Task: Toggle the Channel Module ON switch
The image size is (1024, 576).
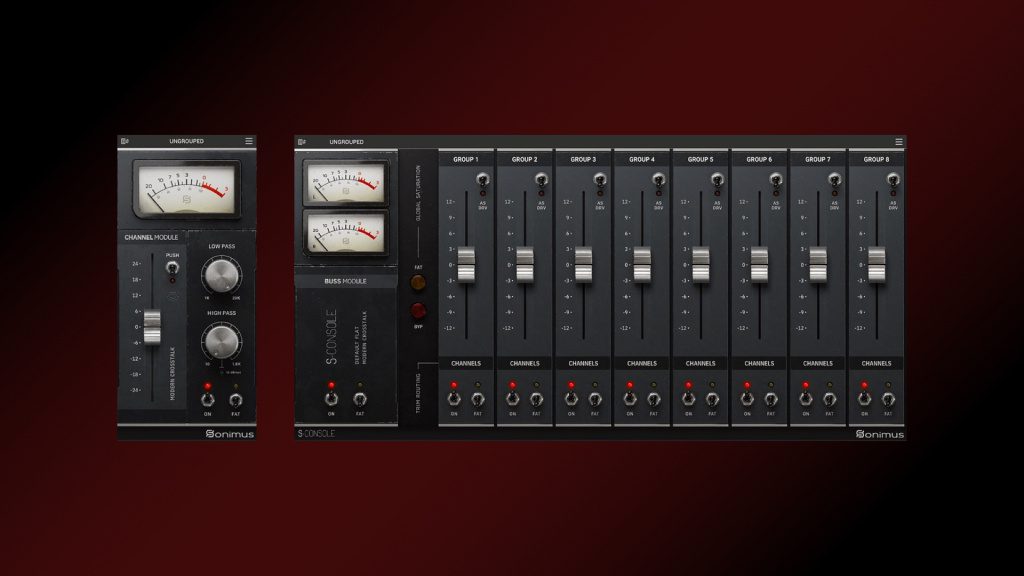Action: [208, 398]
